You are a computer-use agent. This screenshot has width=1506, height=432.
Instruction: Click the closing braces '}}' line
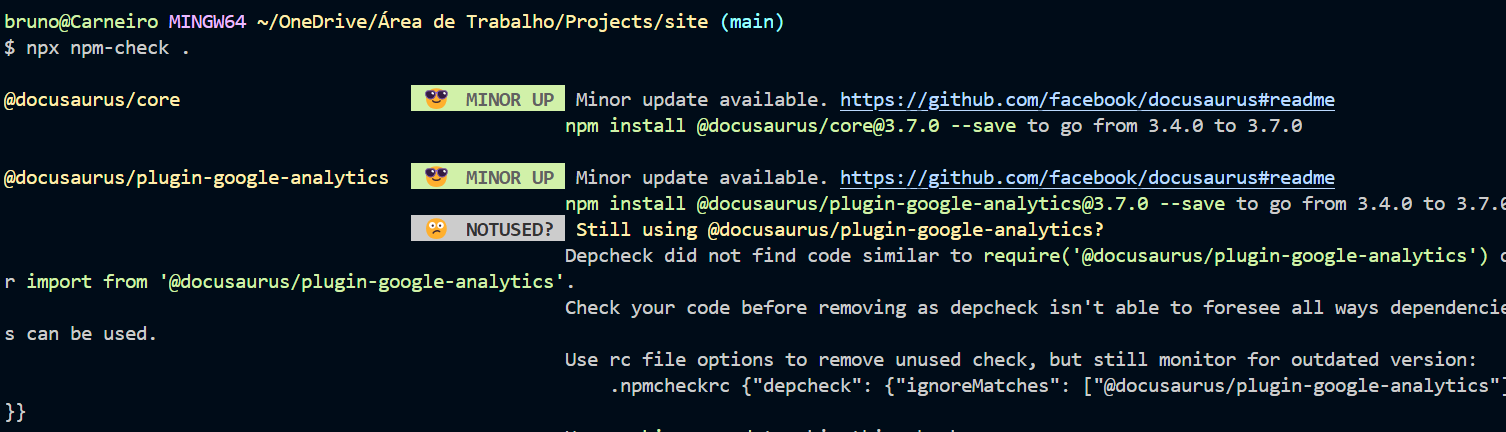(x=15, y=412)
